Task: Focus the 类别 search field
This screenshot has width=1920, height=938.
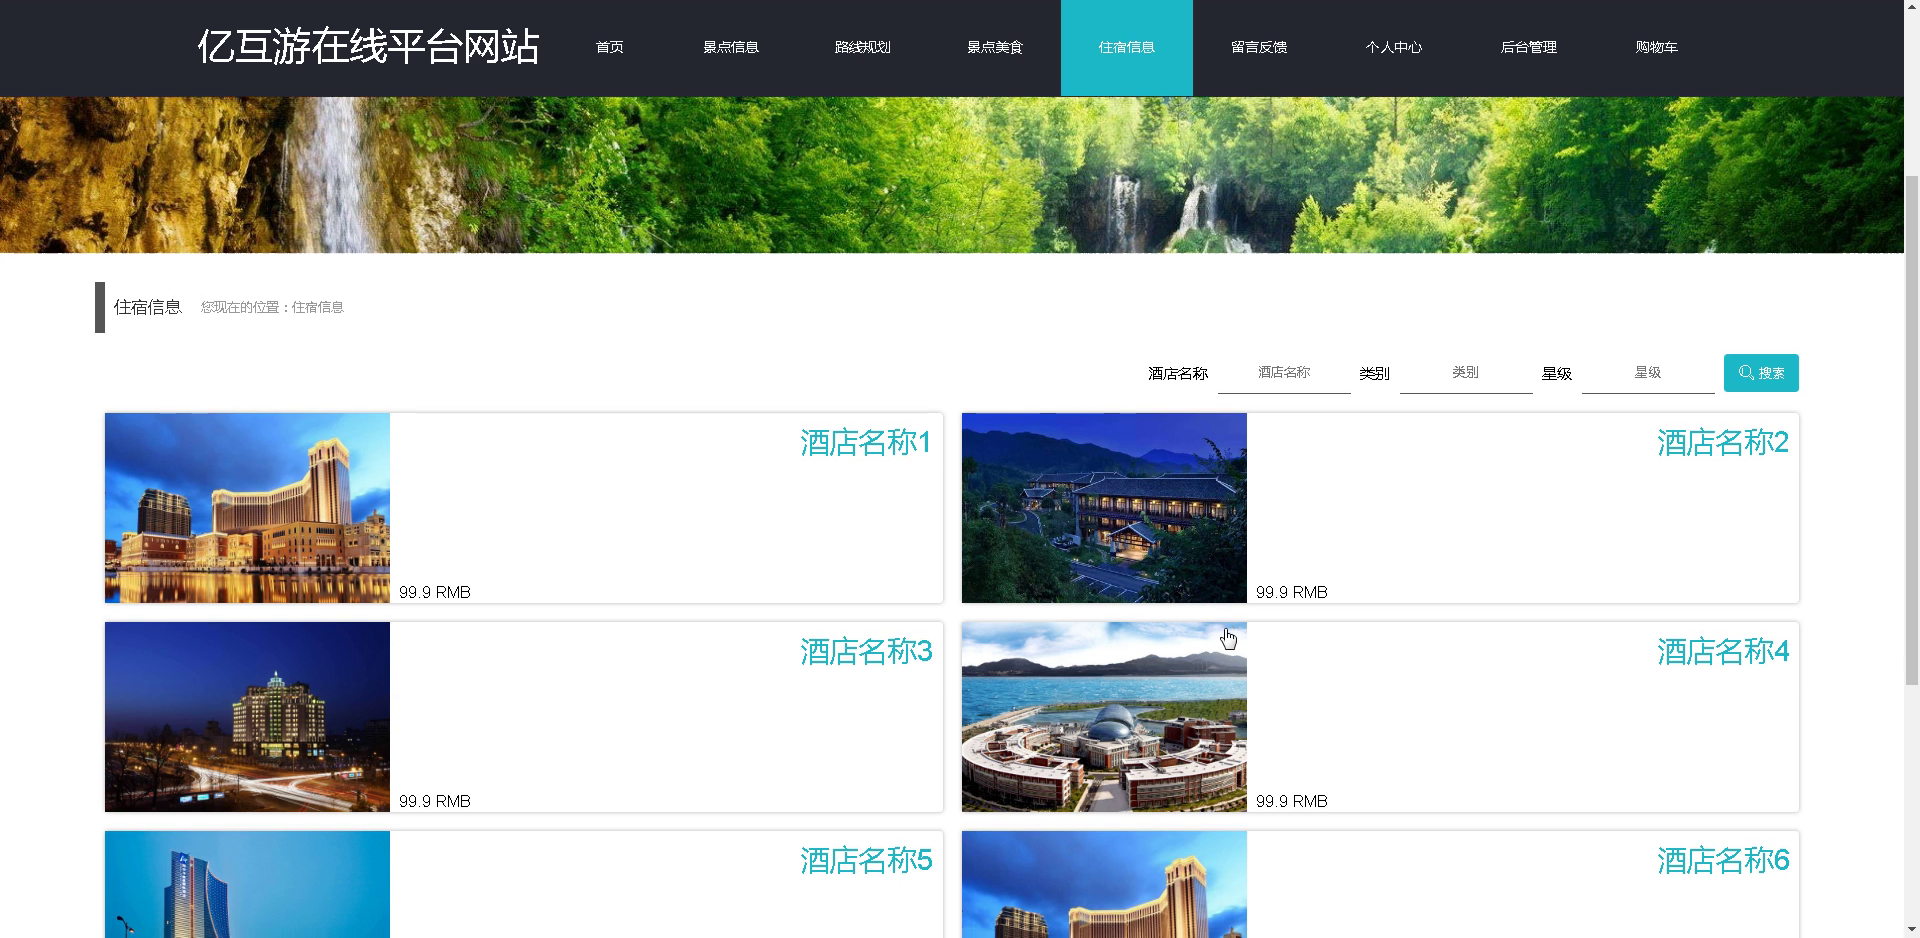Action: (x=1466, y=373)
